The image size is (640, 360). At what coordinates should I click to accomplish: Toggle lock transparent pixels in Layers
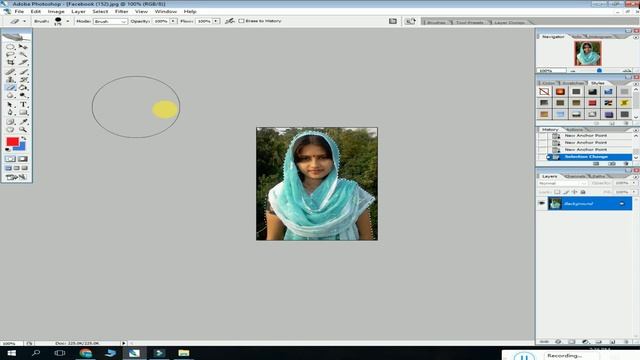(557, 192)
